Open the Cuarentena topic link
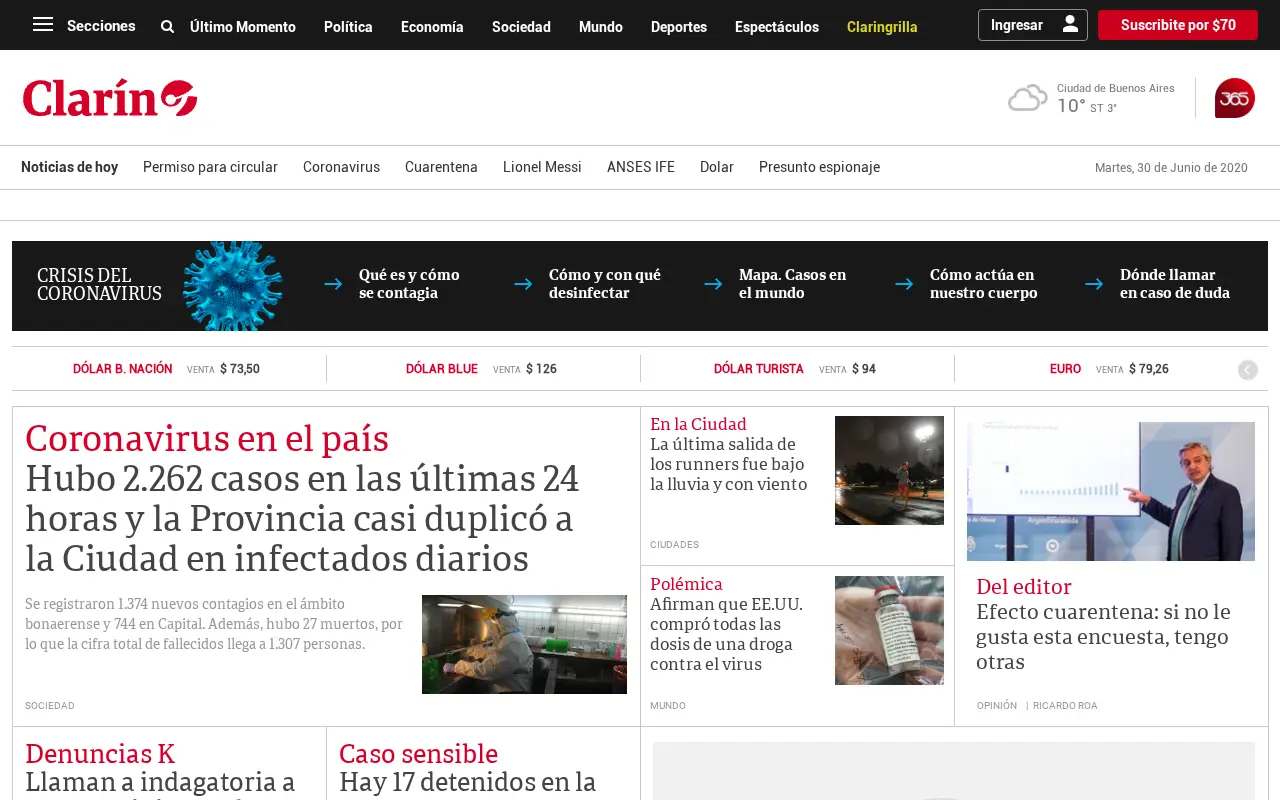Image resolution: width=1280 pixels, height=800 pixels. 441,167
